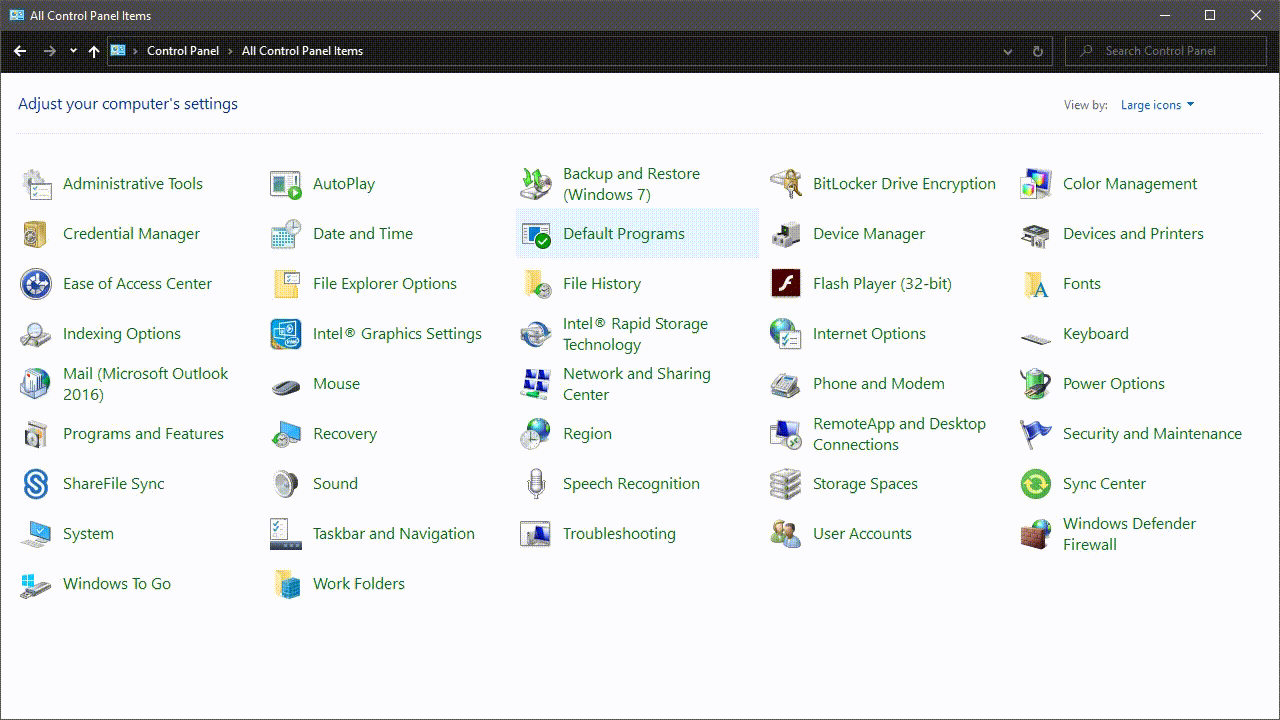Click the Forward navigation arrow

coord(49,51)
